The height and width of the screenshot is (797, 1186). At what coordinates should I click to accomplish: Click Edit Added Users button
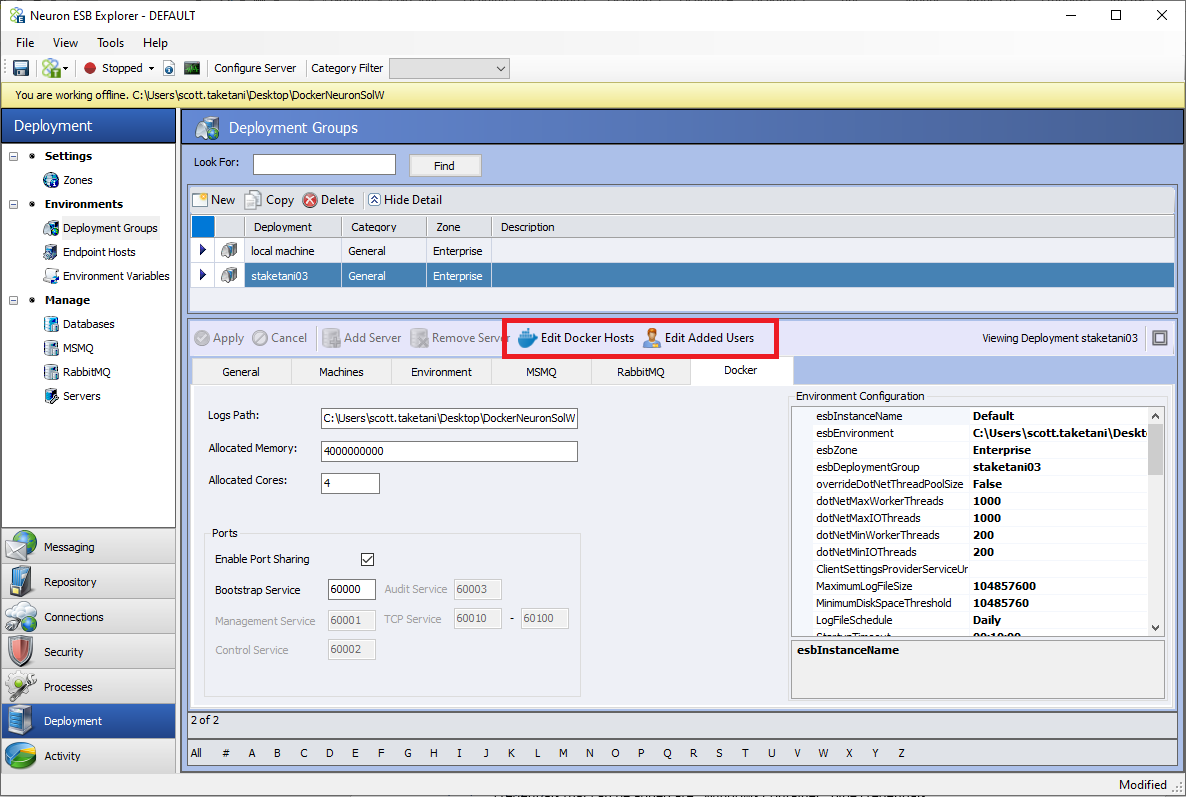699,338
